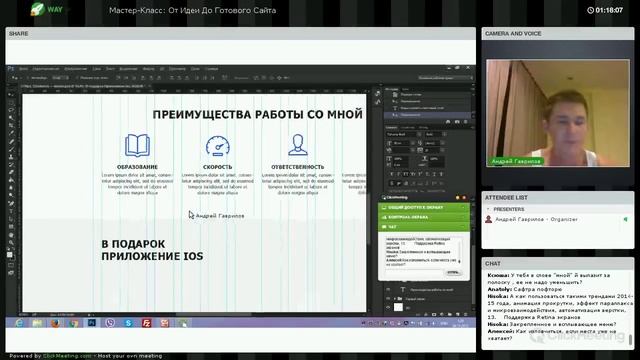This screenshot has width=640, height=360.
Task: Delete current state in History panel
Action: pyautogui.click(x=466, y=122)
